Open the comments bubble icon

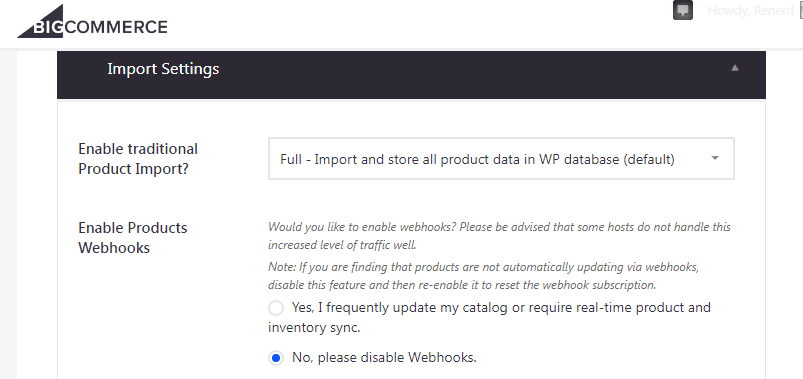point(683,10)
